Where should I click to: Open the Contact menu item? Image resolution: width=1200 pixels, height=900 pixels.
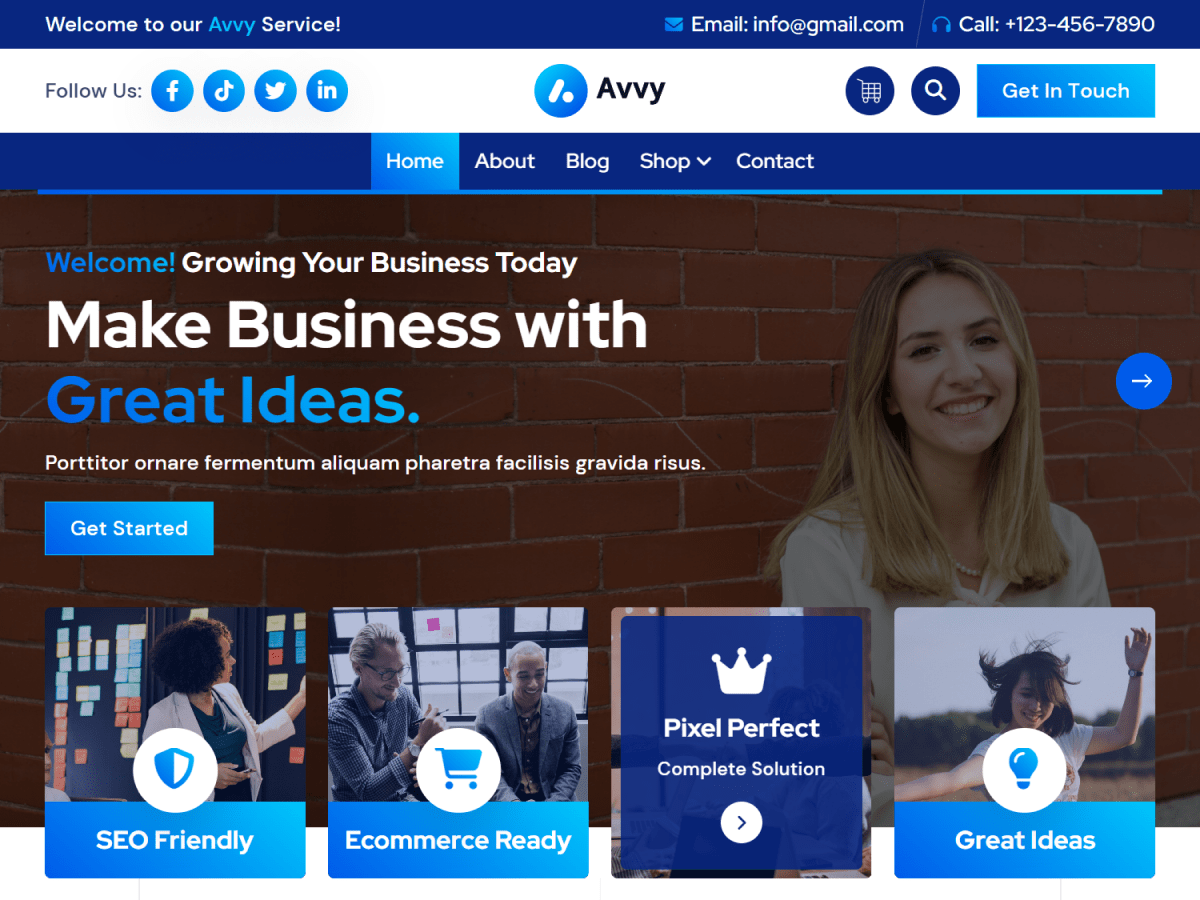point(775,161)
